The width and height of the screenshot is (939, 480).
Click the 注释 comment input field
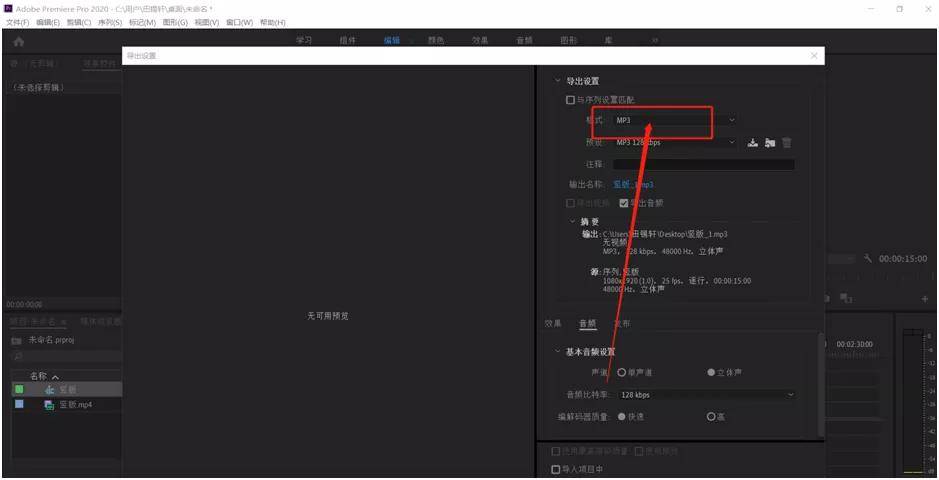tap(704, 164)
